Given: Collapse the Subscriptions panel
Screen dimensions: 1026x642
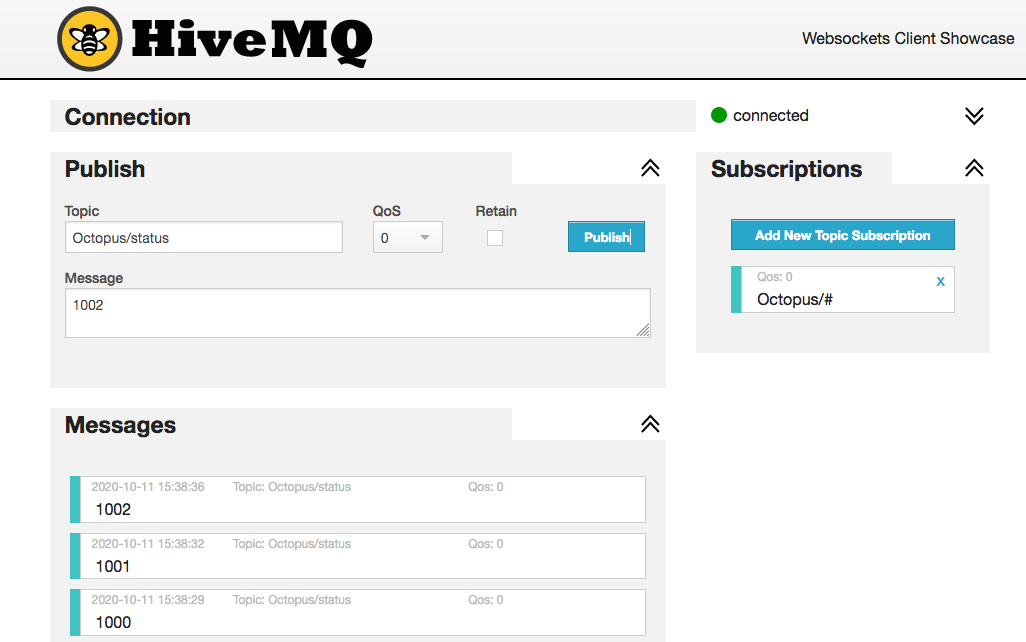Looking at the screenshot, I should (x=974, y=169).
